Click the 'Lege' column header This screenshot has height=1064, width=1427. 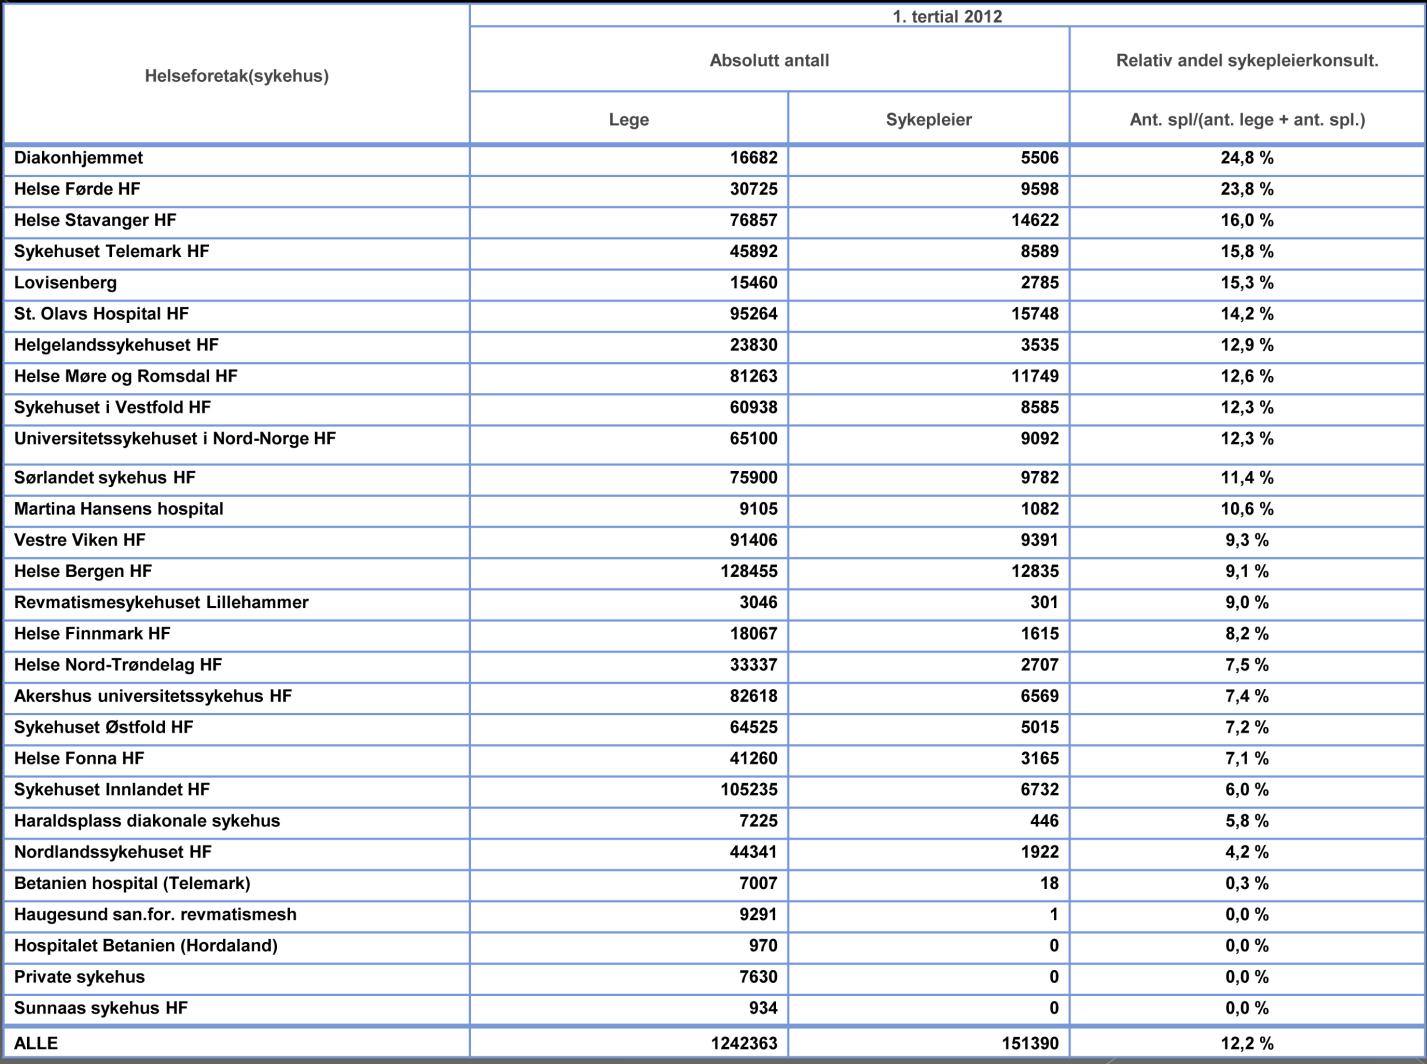point(629,120)
